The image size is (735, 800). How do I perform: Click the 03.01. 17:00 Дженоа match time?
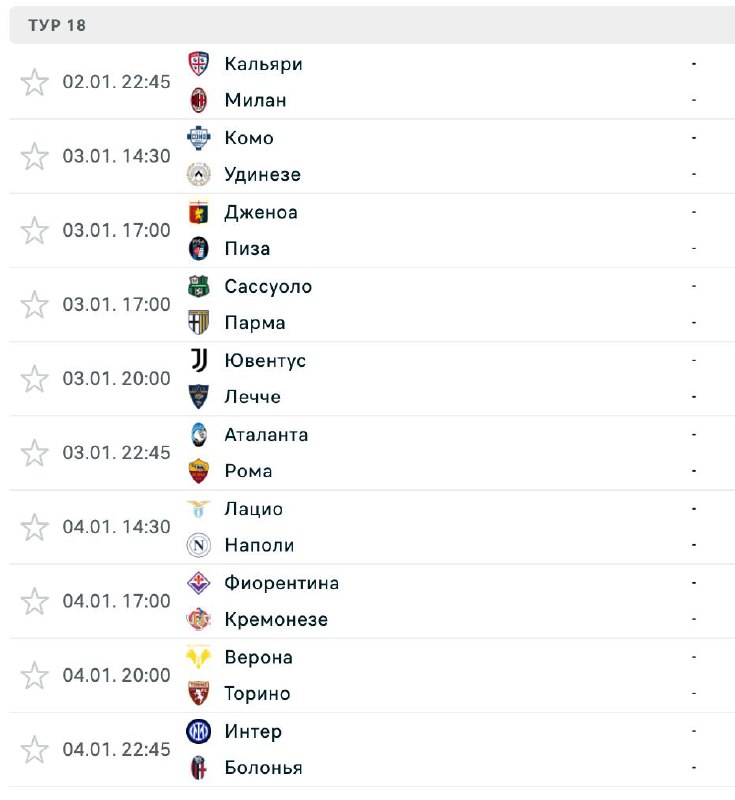point(116,230)
